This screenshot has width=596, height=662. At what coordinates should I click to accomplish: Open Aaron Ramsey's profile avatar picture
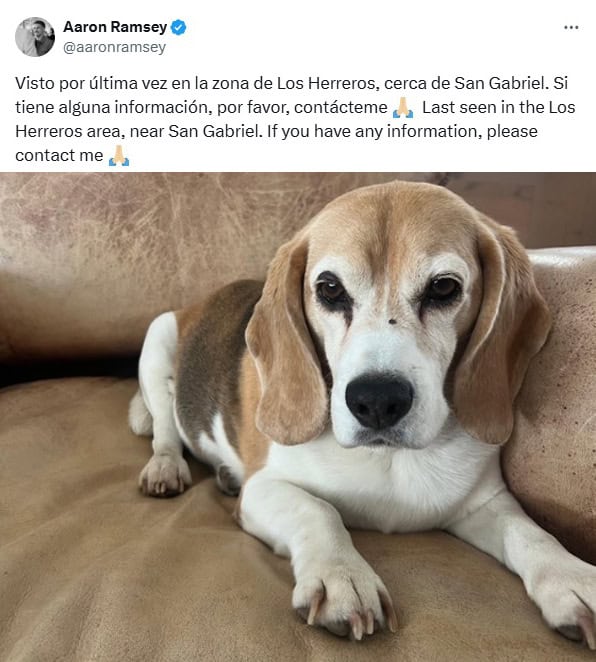pyautogui.click(x=35, y=37)
